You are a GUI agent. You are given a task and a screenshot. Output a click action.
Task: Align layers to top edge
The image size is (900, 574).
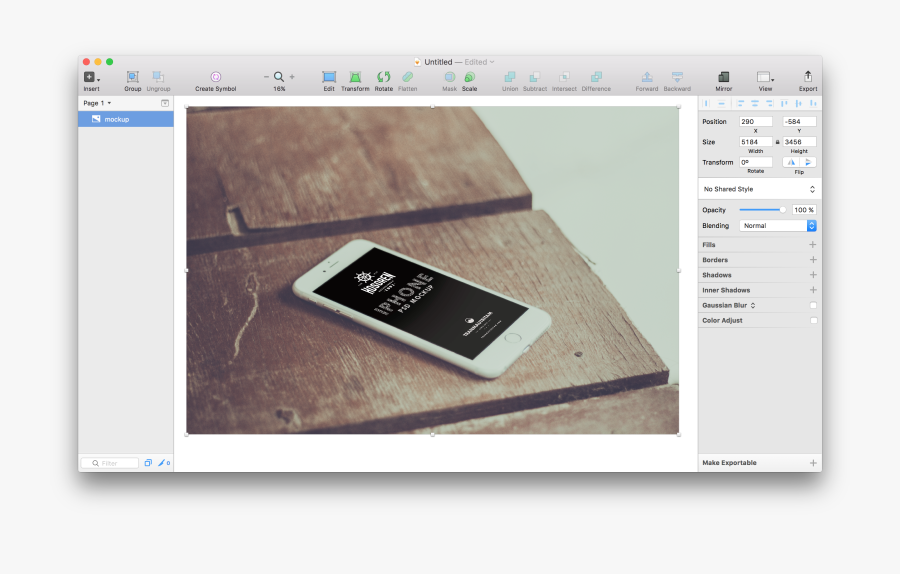pyautogui.click(x=784, y=103)
